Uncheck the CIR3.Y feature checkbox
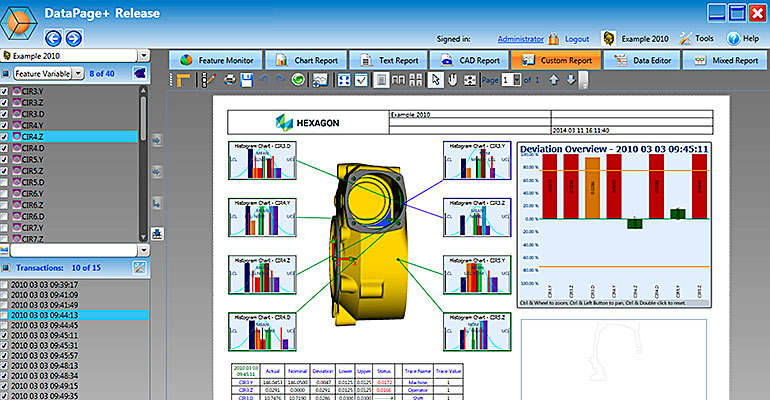This screenshot has width=770, height=400. [x=4, y=91]
